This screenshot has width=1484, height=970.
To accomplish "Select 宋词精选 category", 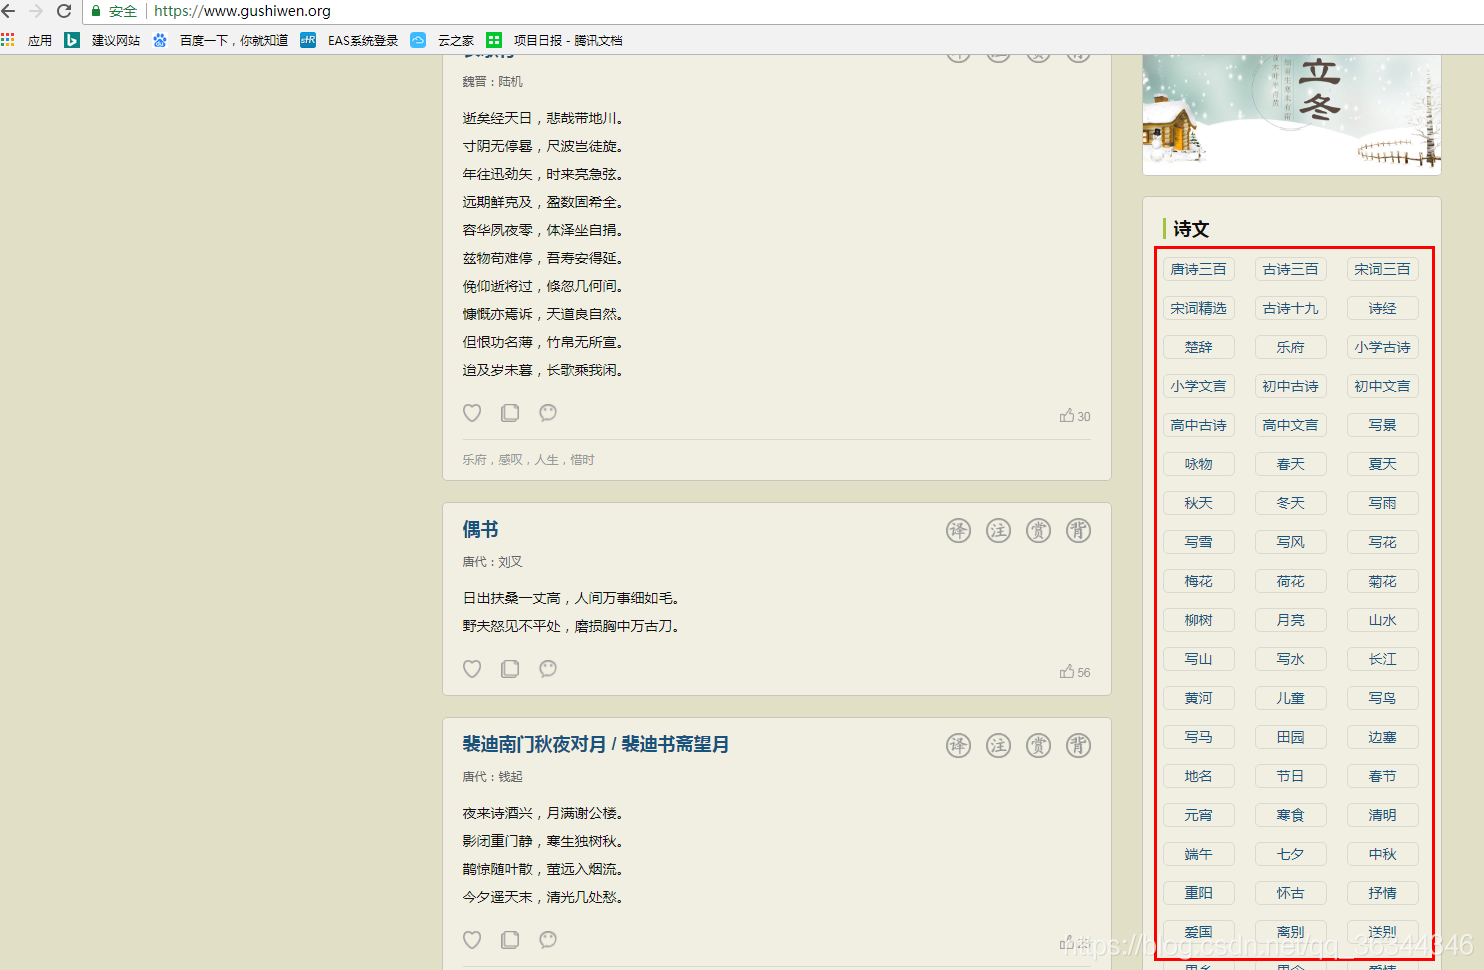I will [1199, 308].
